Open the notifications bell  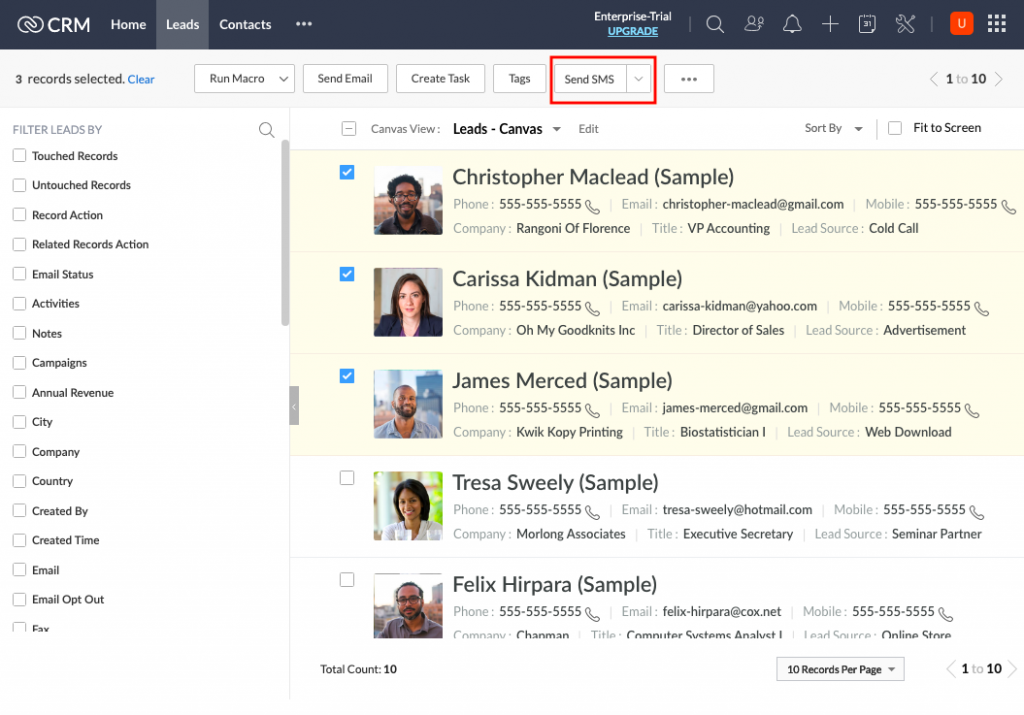(792, 23)
